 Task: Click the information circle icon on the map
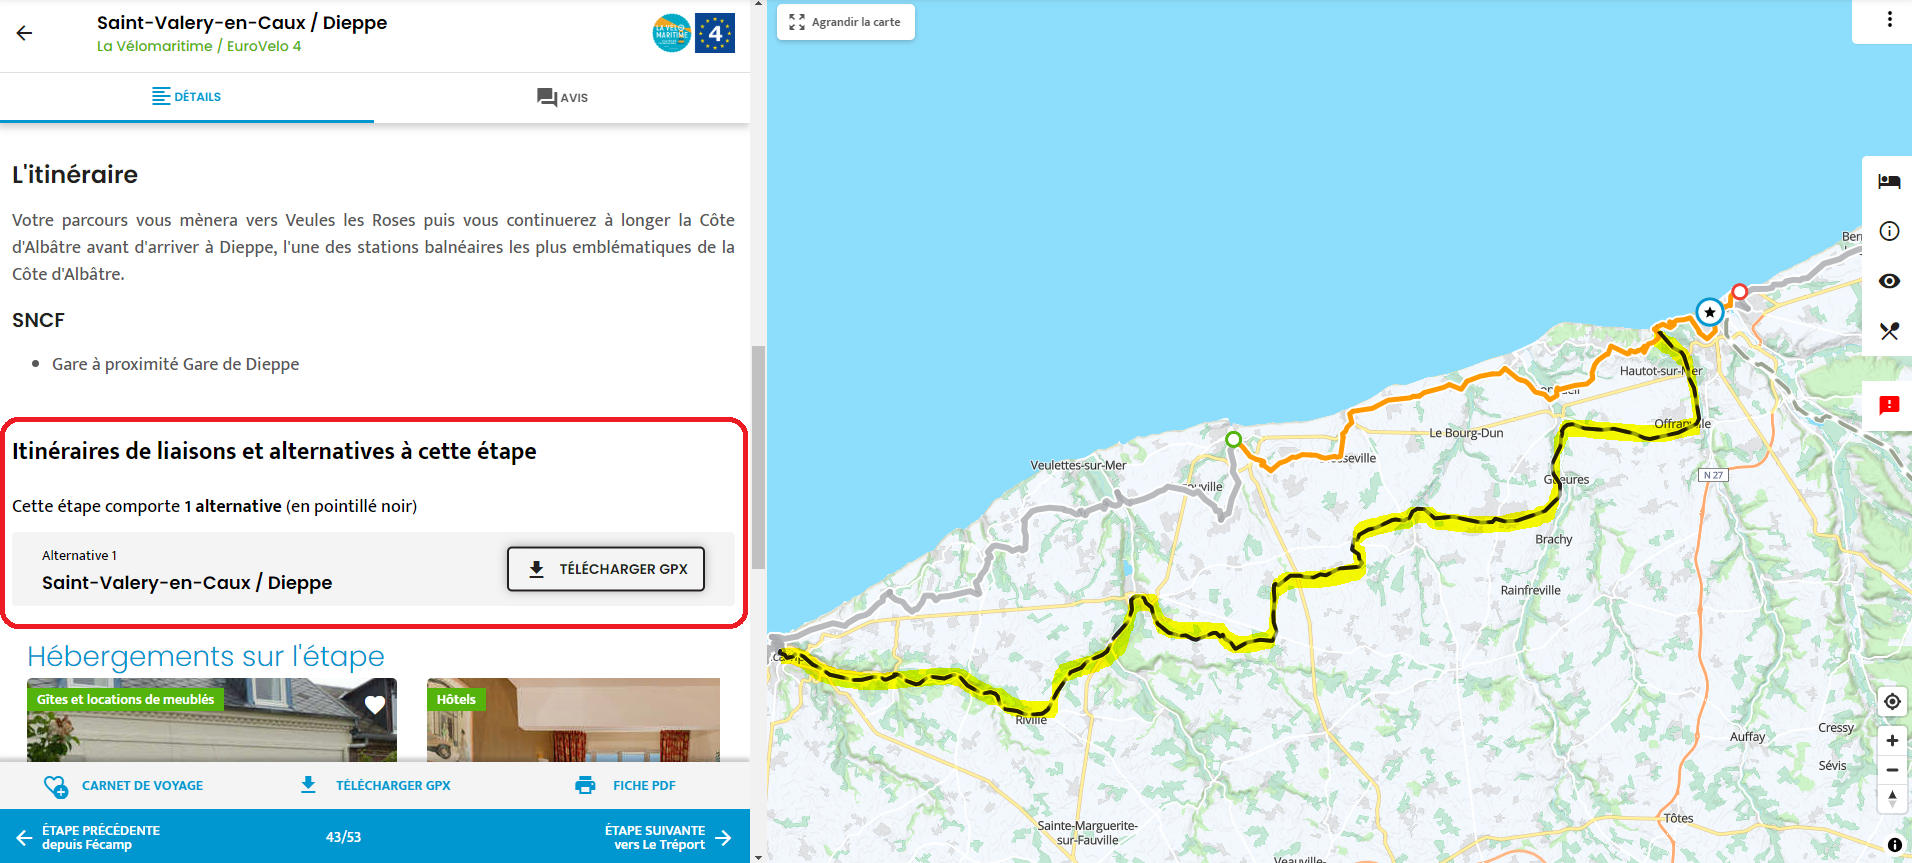[1888, 231]
